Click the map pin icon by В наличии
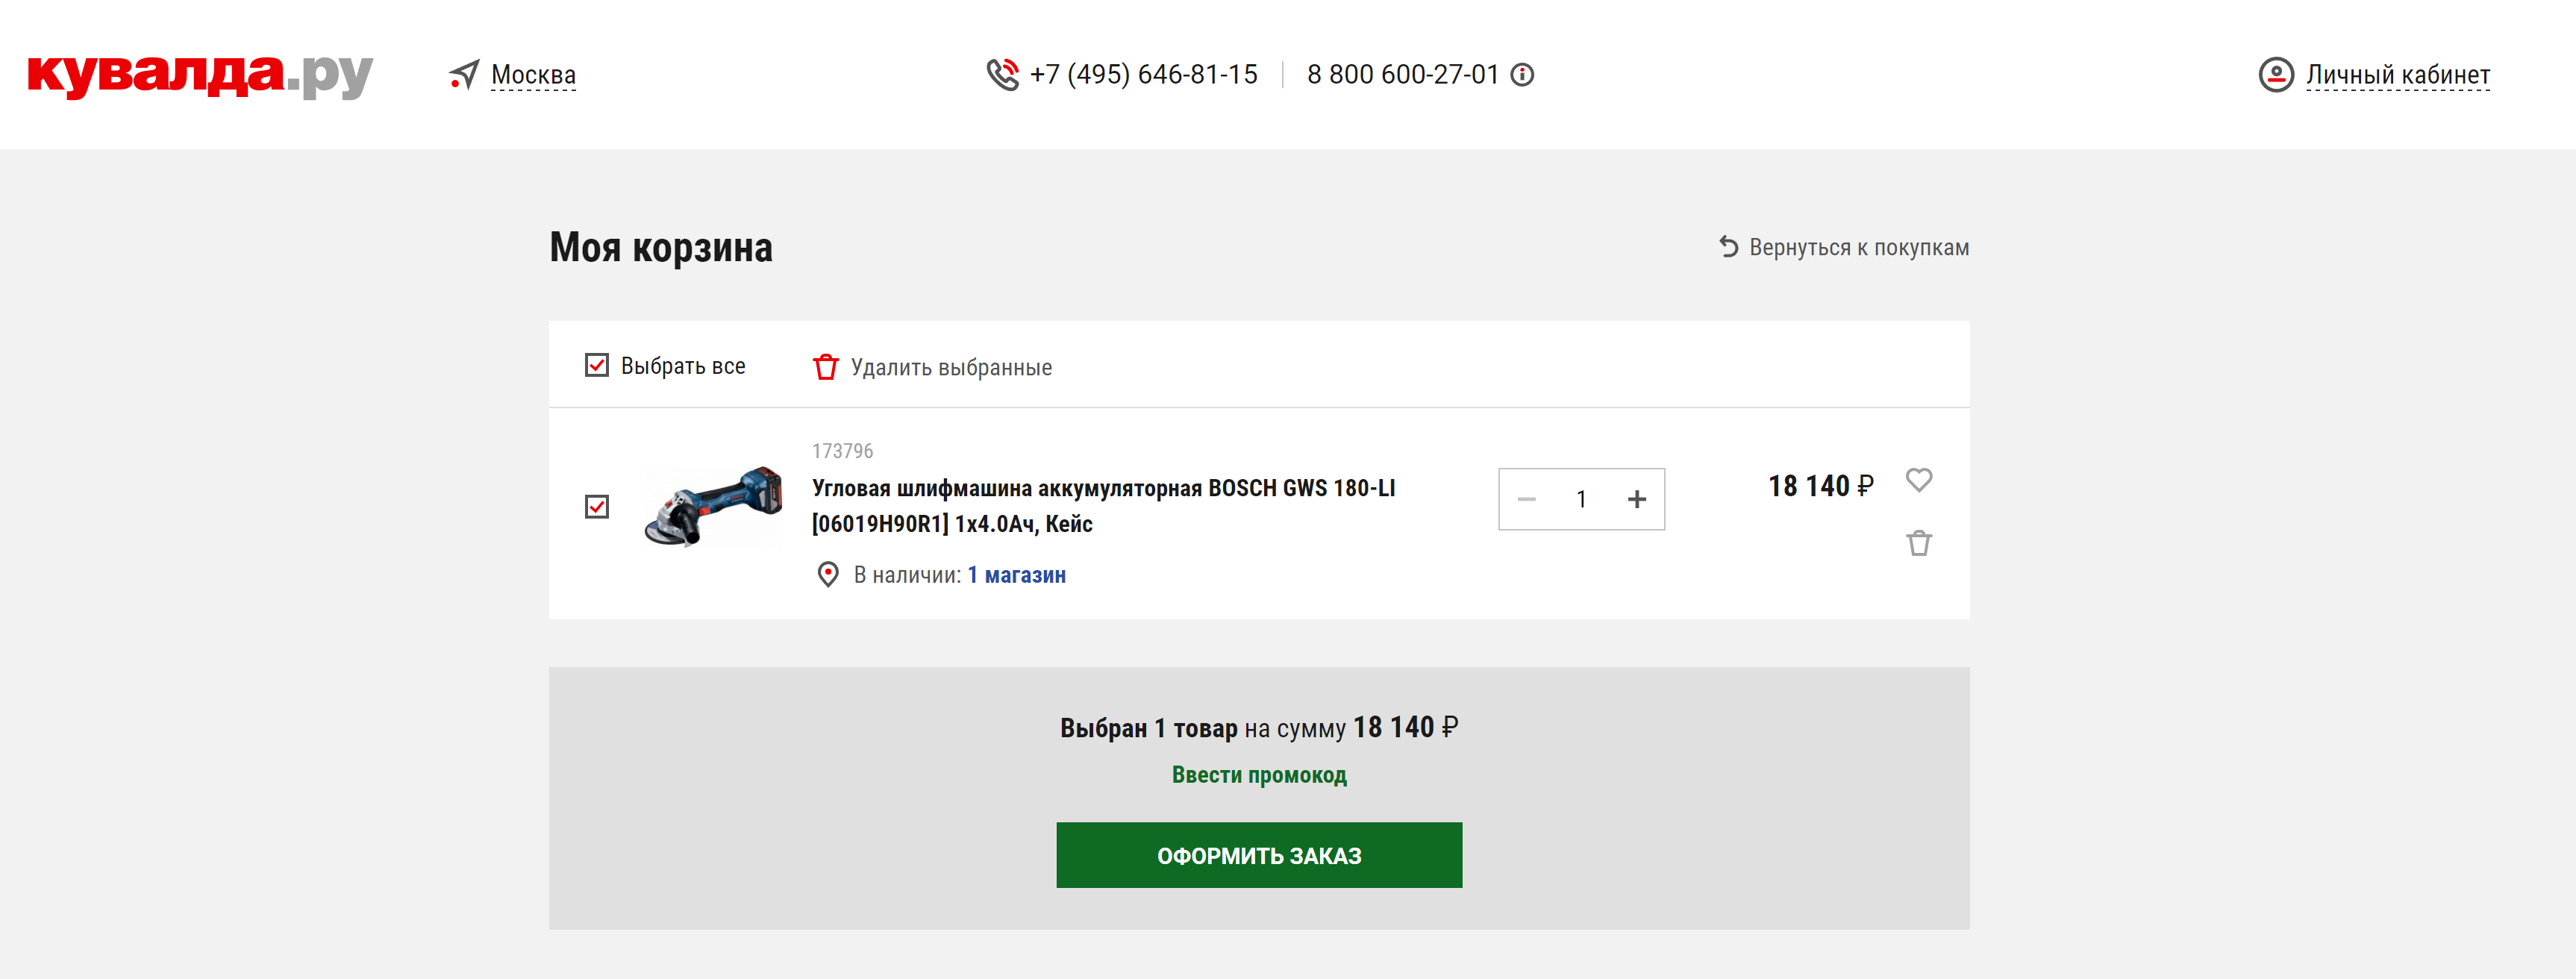This screenshot has width=2576, height=979. (828, 575)
